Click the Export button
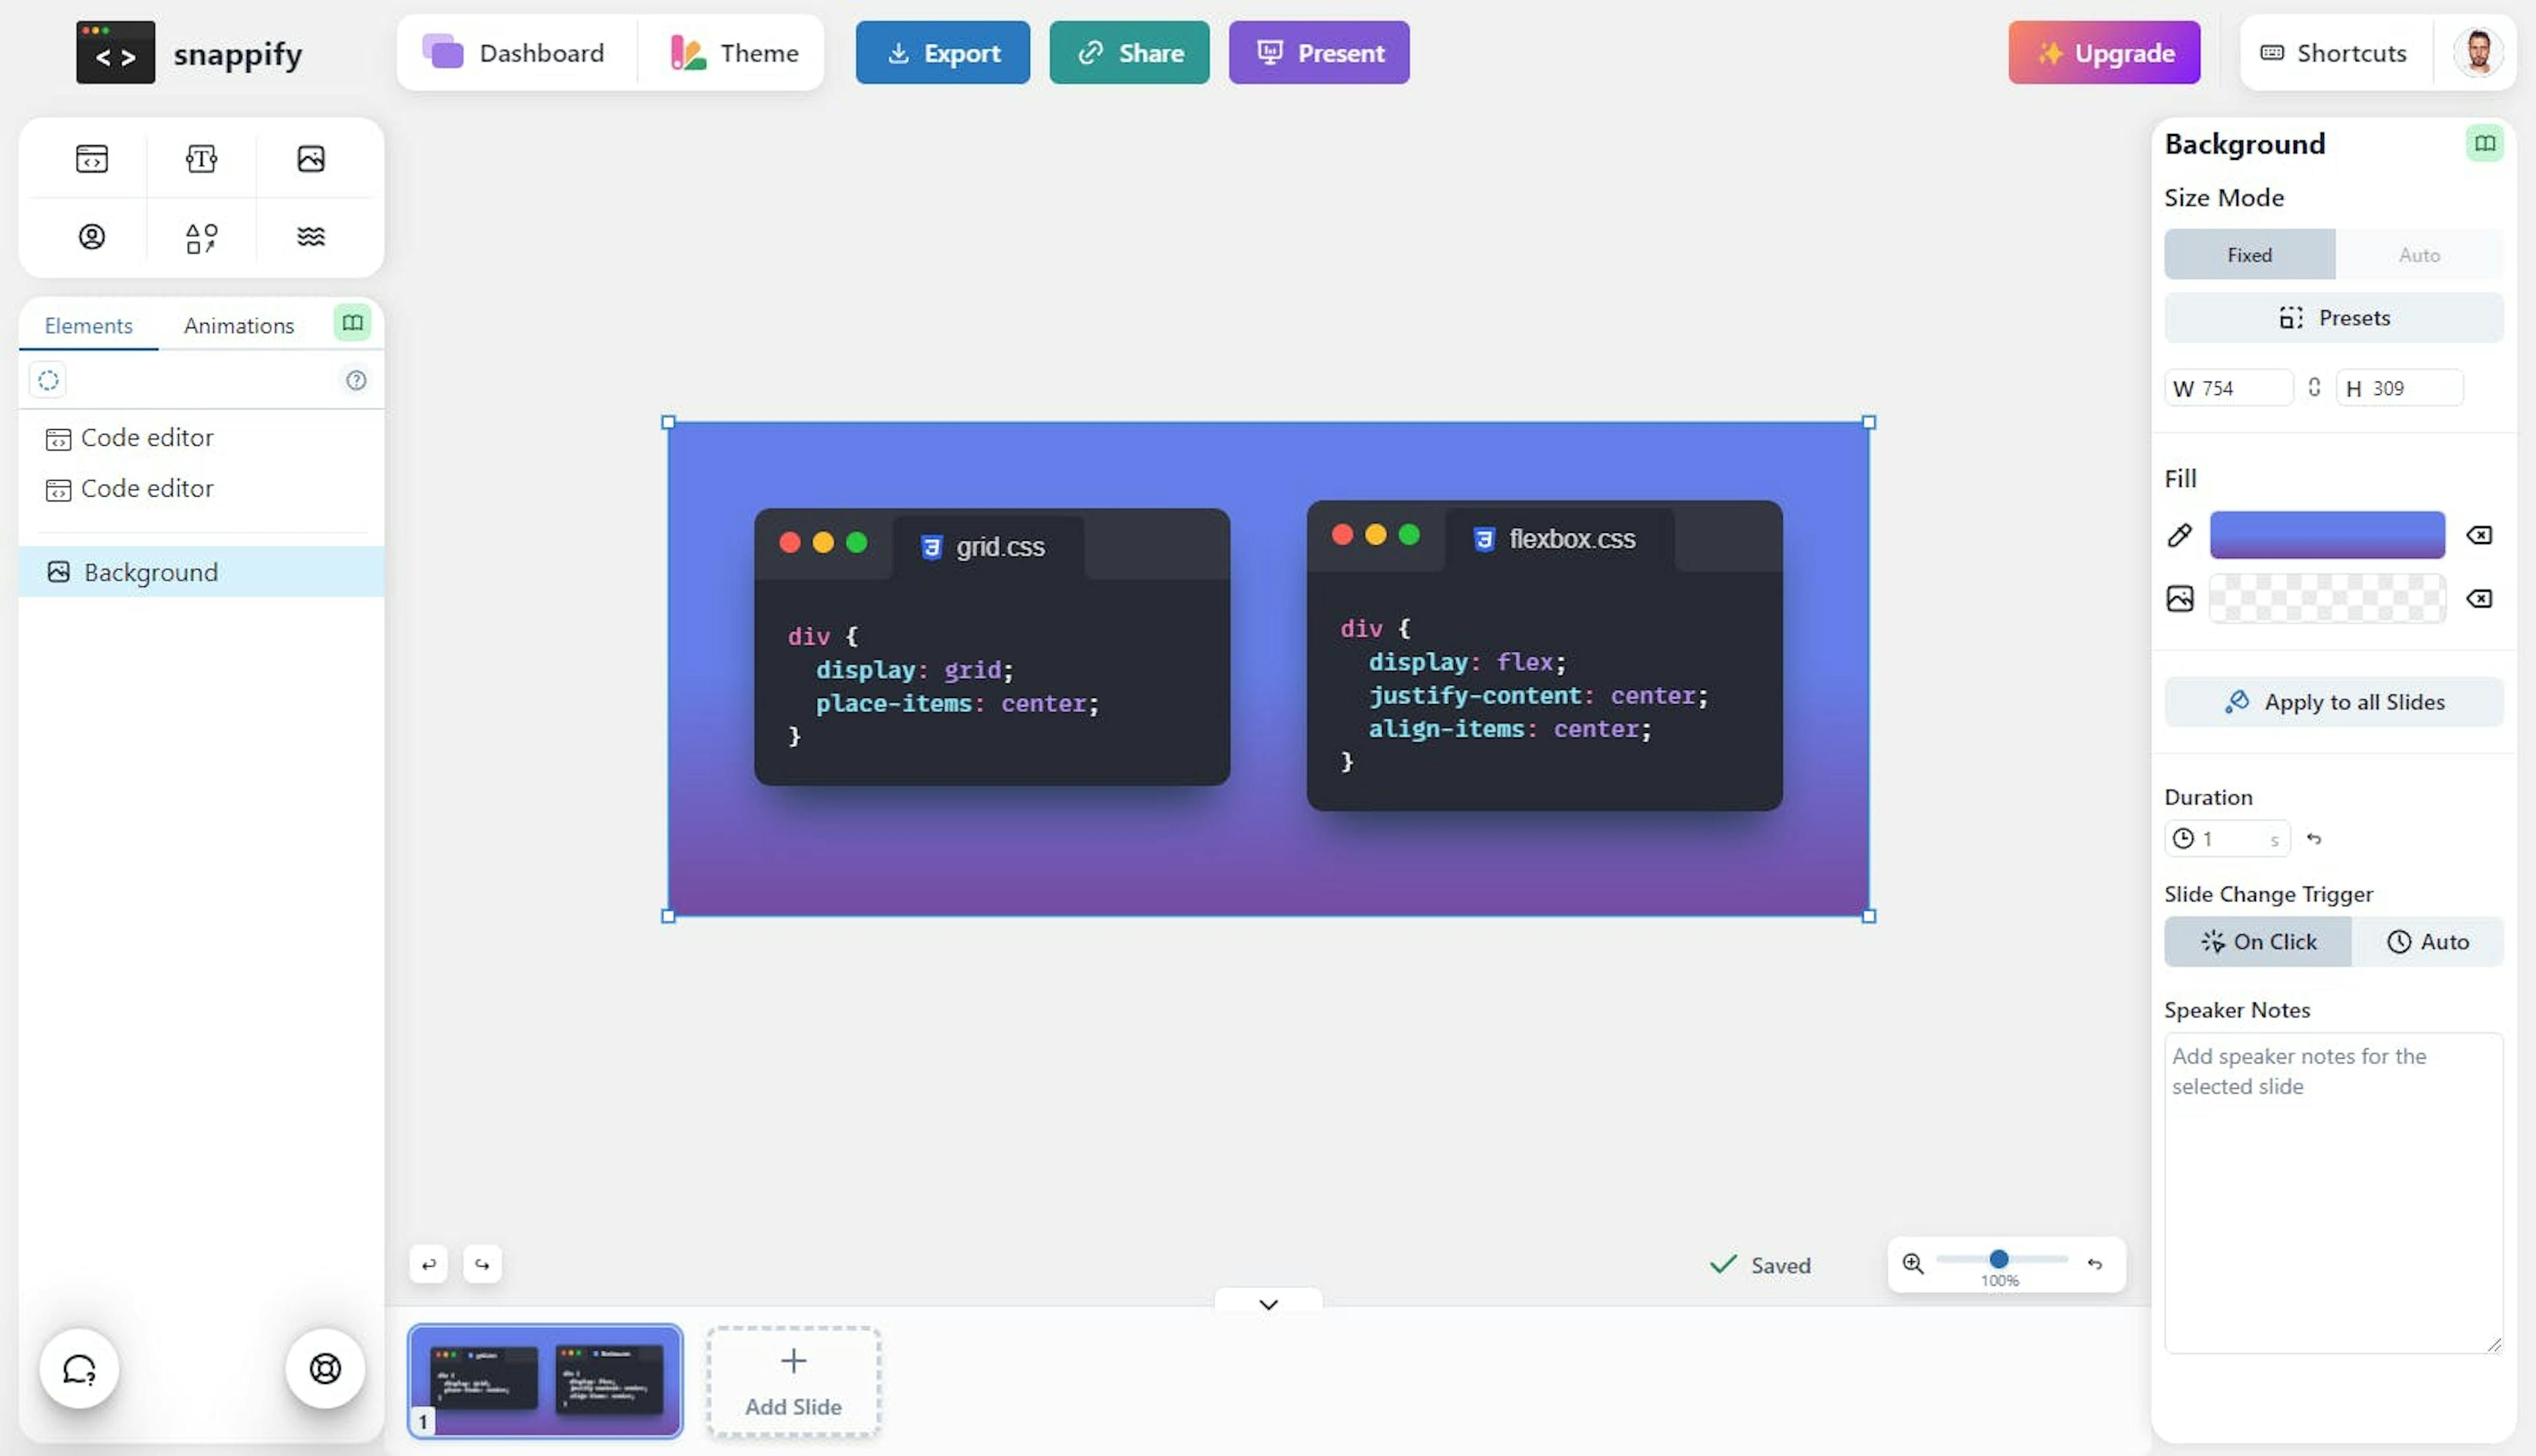Image resolution: width=2536 pixels, height=1456 pixels. click(942, 53)
